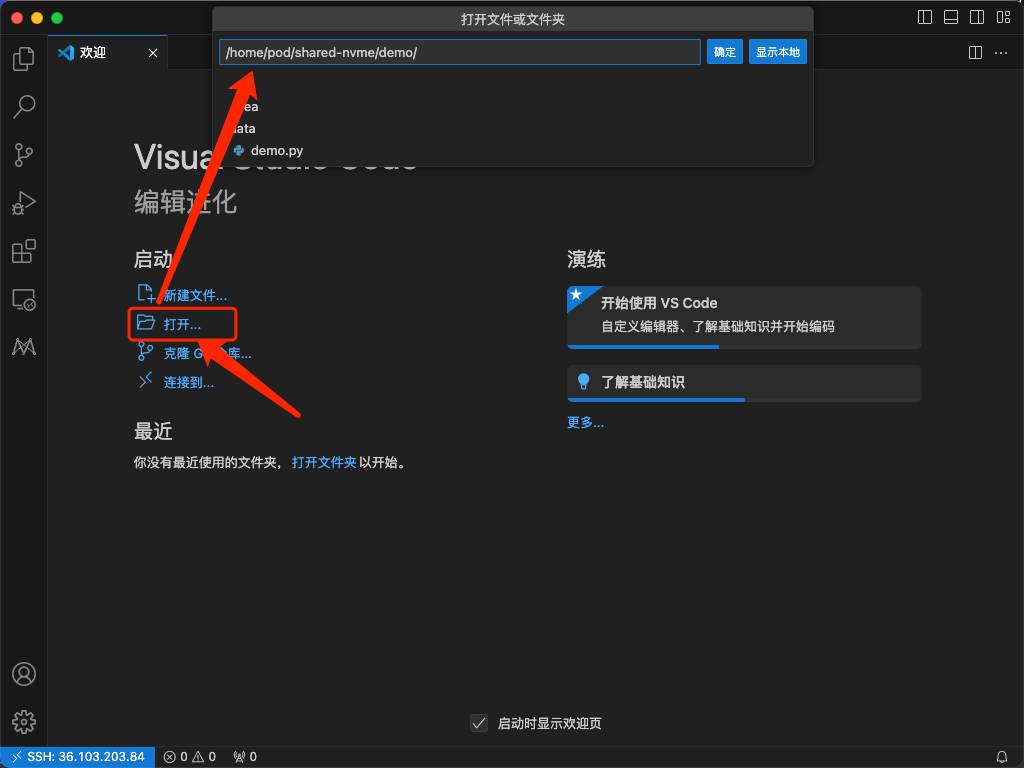Click the lightbulb icon on 了解基础知识 card
Screen dimensions: 1024x768
[583, 382]
